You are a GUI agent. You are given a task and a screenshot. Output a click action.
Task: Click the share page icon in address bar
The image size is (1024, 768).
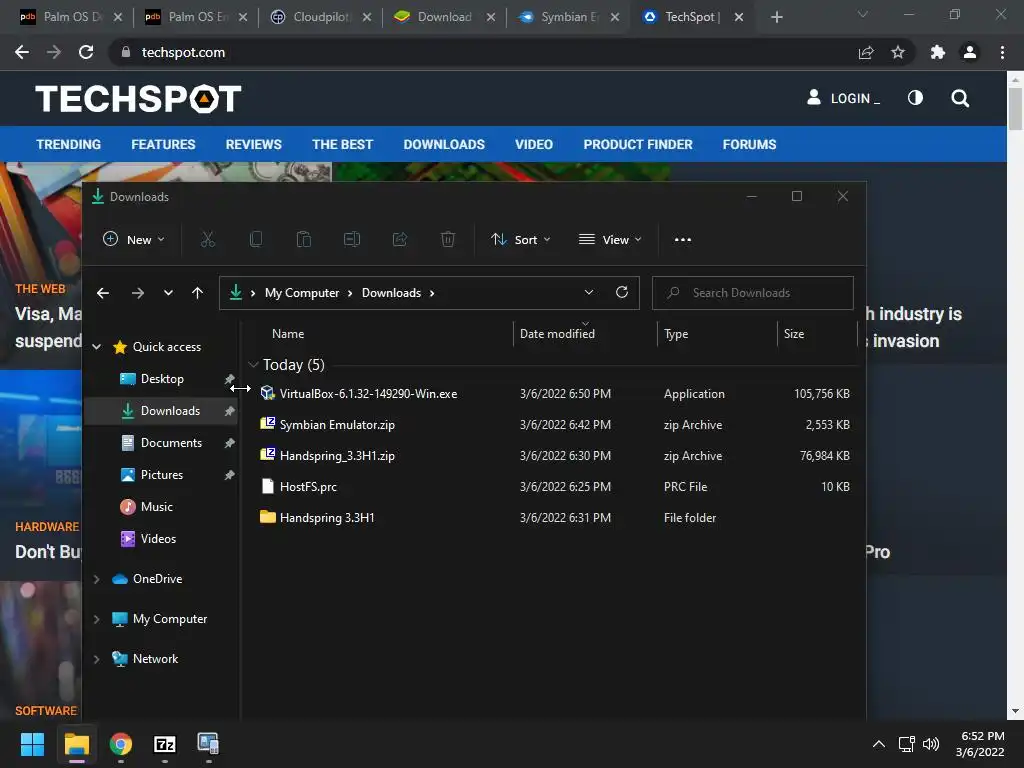[866, 52]
